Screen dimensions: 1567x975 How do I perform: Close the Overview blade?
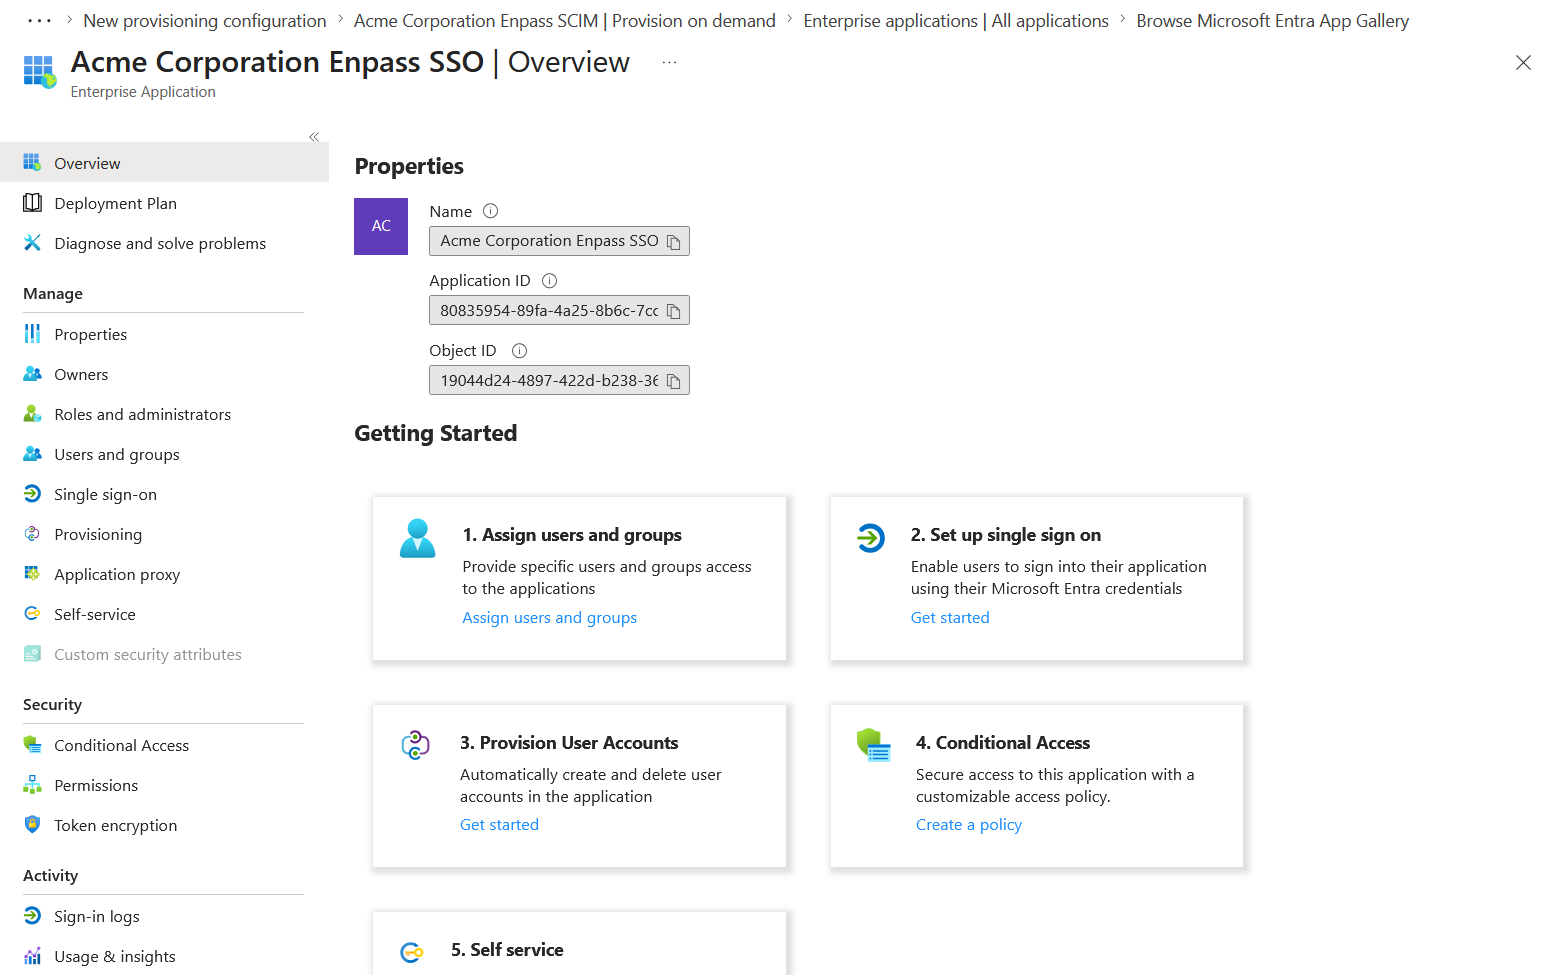[x=1523, y=63]
